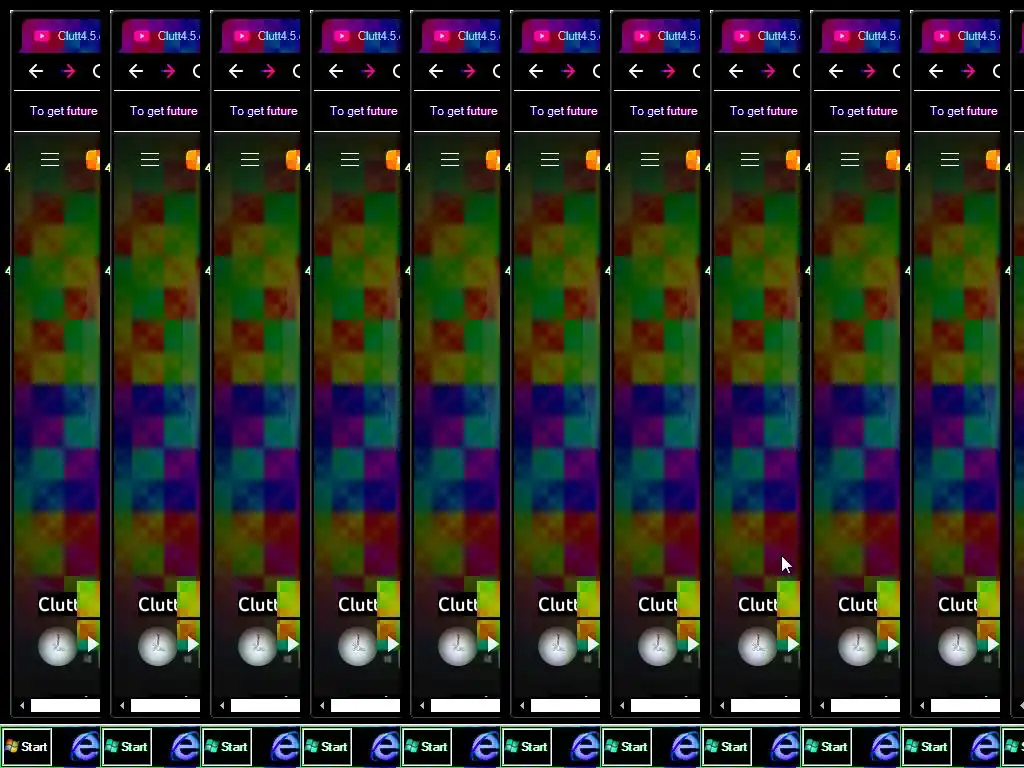
Task: Select the Clutt4.5 tab in the tenth copy
Action: click(x=960, y=36)
